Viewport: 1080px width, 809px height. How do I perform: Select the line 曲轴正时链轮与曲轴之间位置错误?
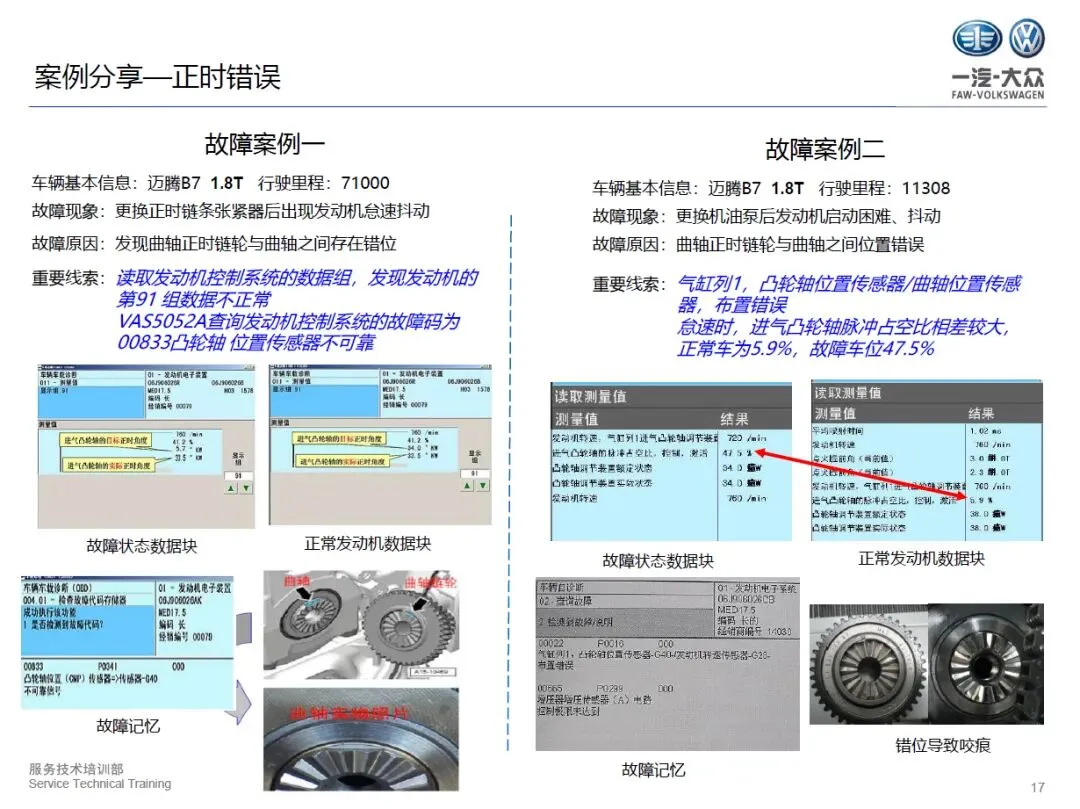point(800,244)
